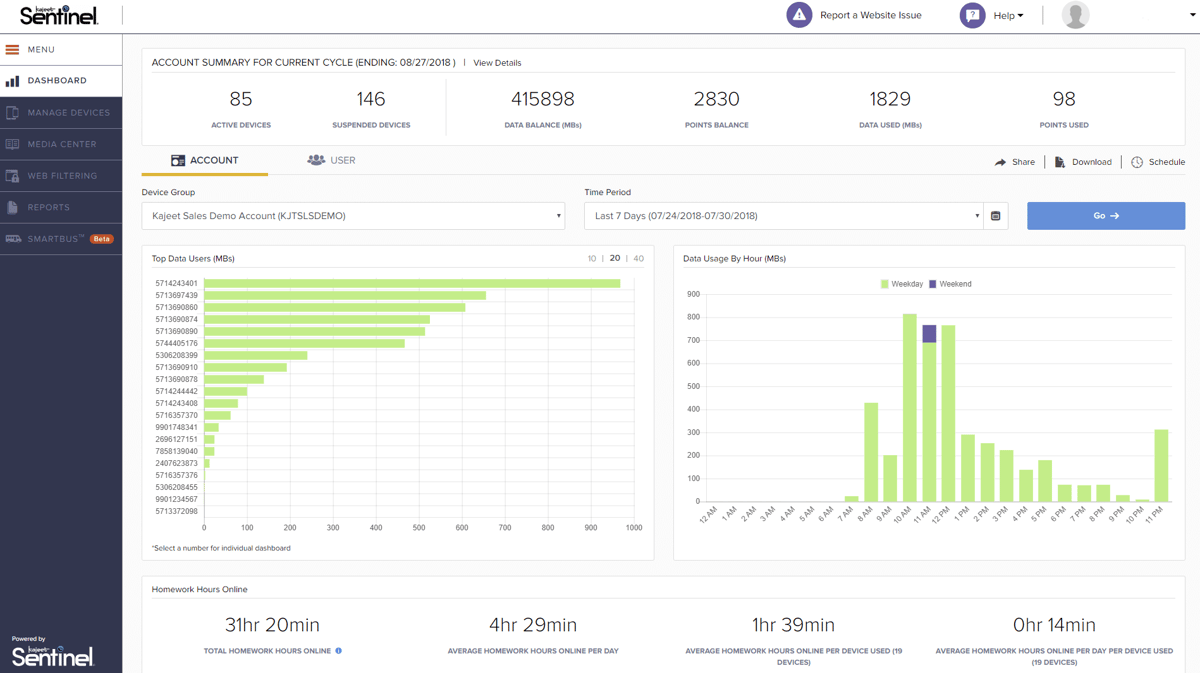The image size is (1200, 673).
Task: Show top 40 data users
Action: coord(638,257)
